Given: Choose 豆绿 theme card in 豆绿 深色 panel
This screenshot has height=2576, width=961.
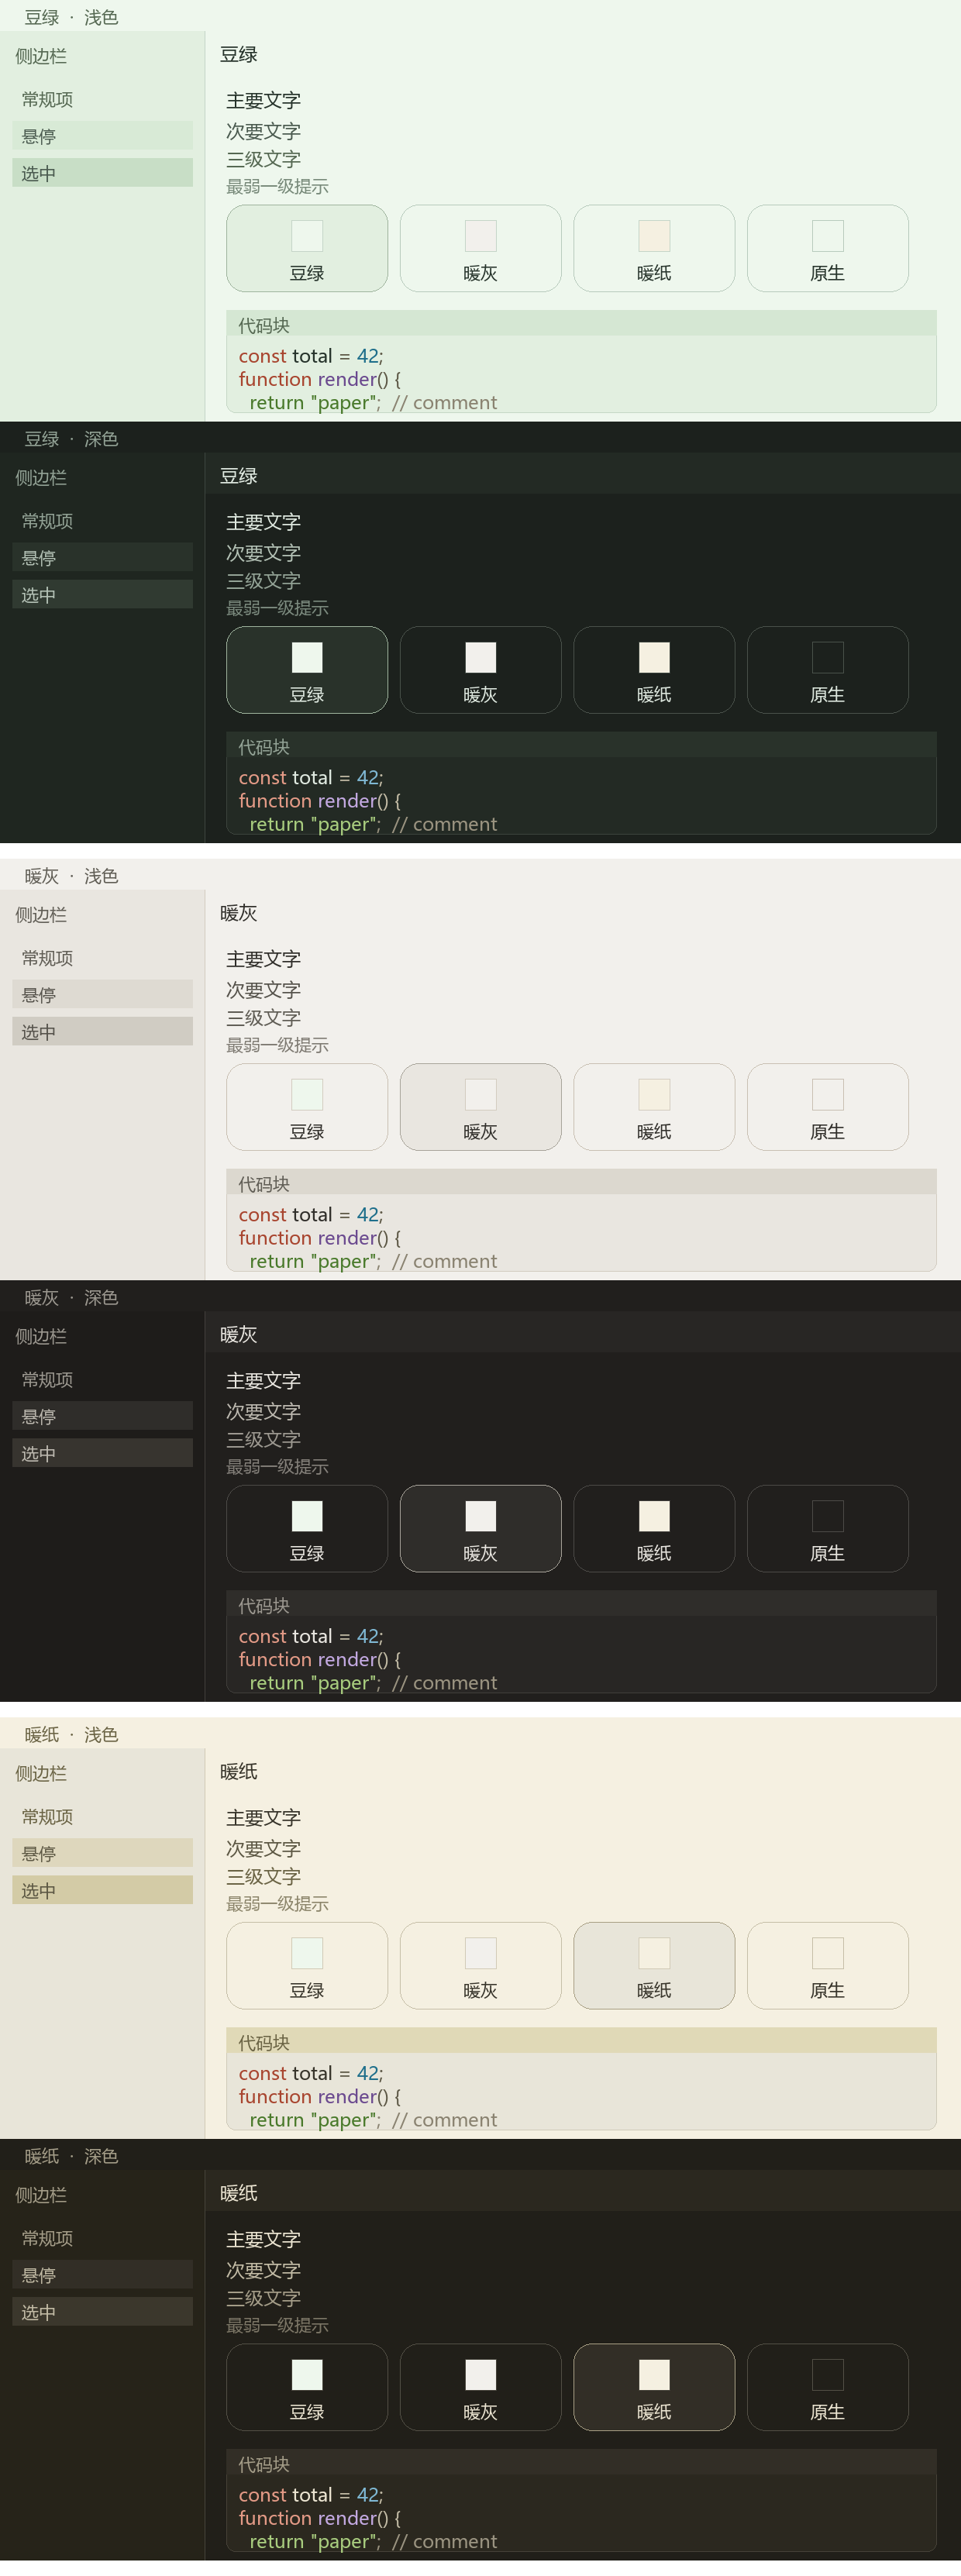Looking at the screenshot, I should click(307, 669).
